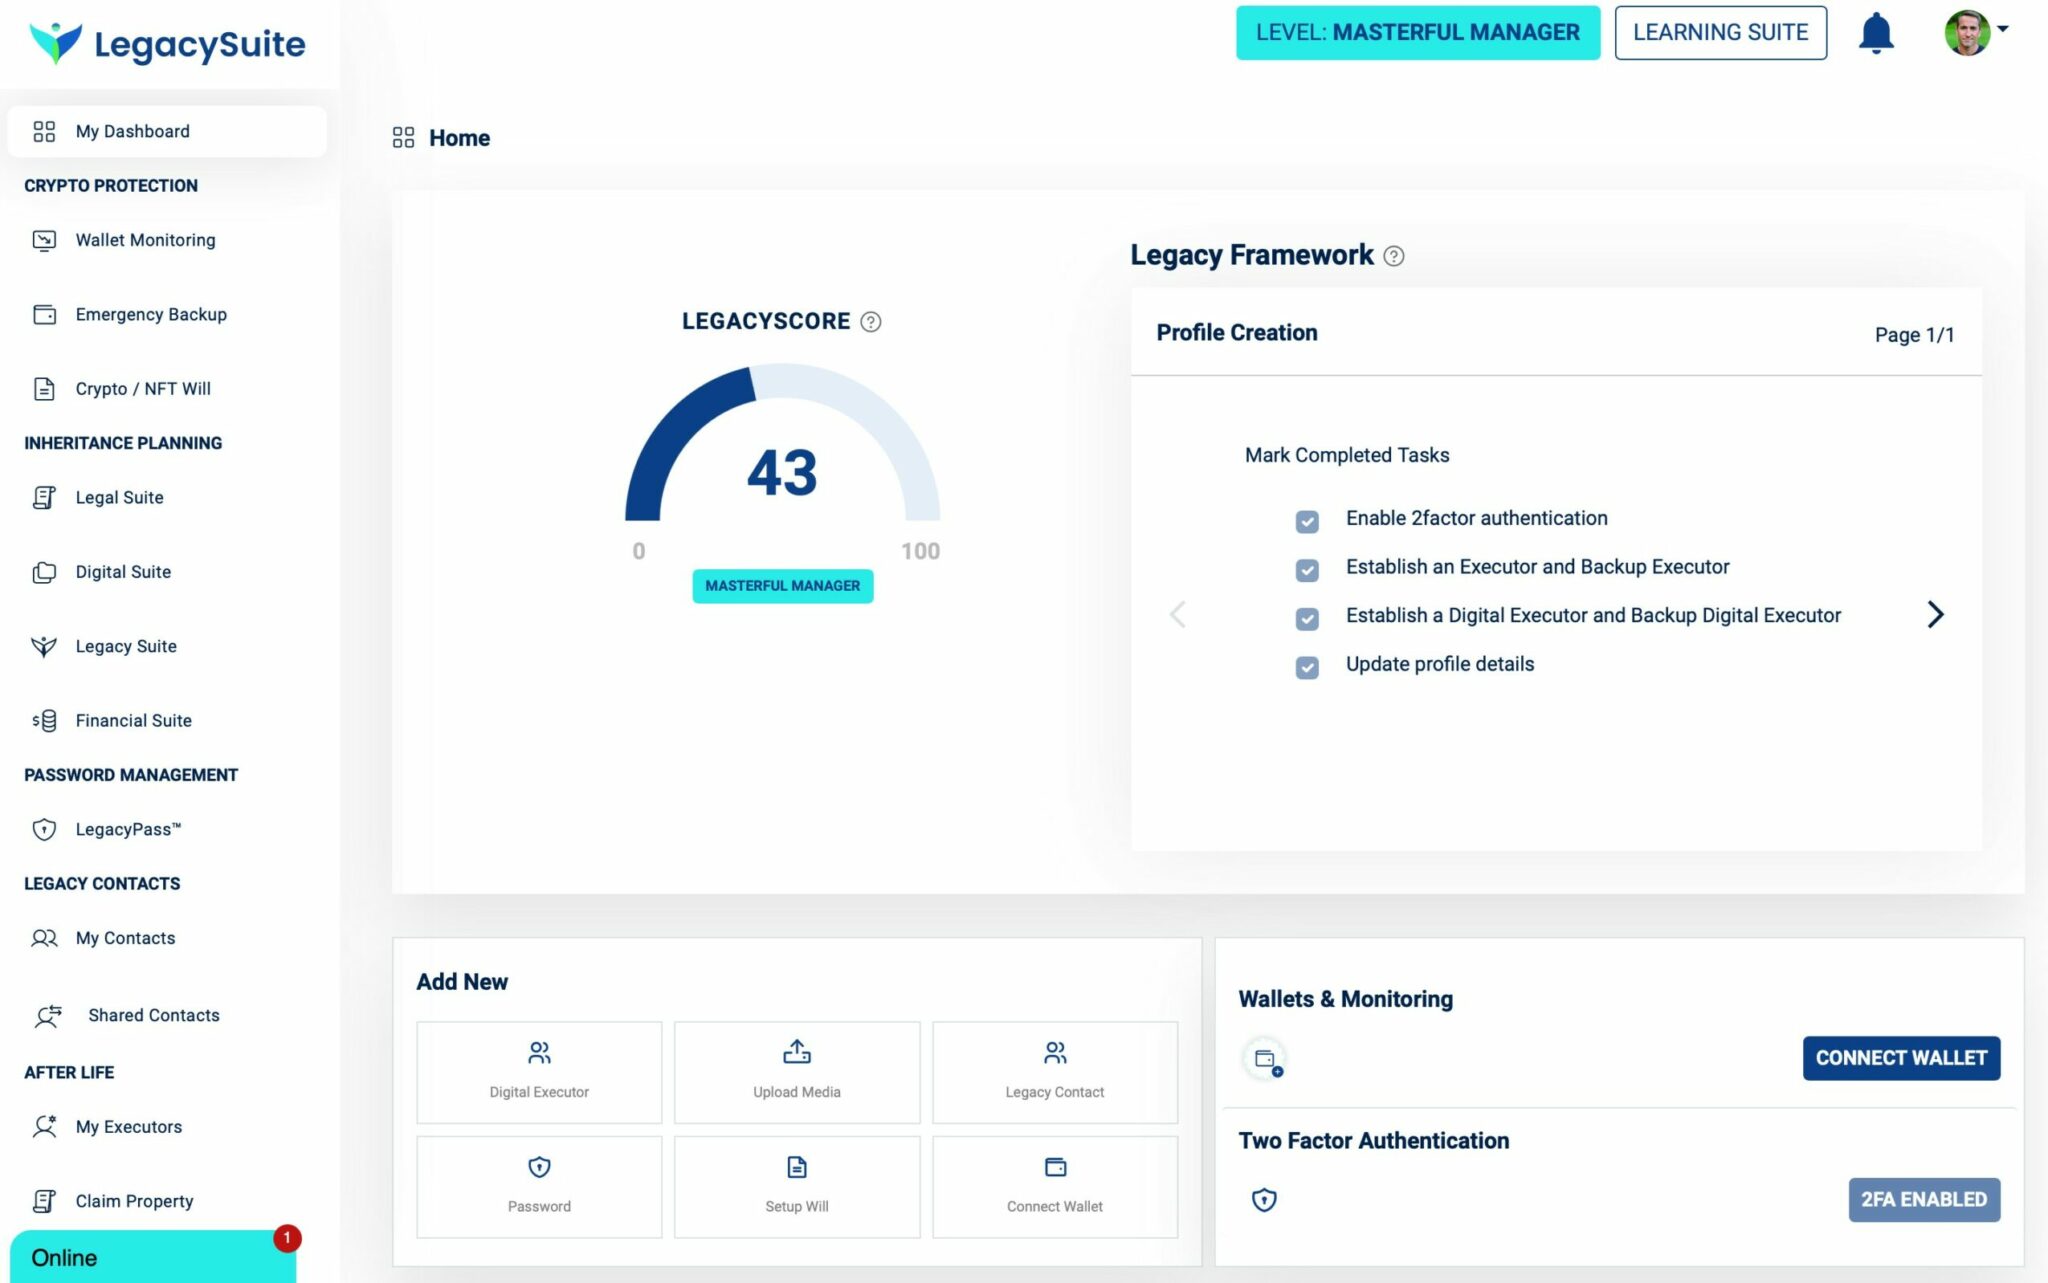The height and width of the screenshot is (1283, 2048).
Task: Click the LegacyScore help question icon
Action: coord(871,322)
